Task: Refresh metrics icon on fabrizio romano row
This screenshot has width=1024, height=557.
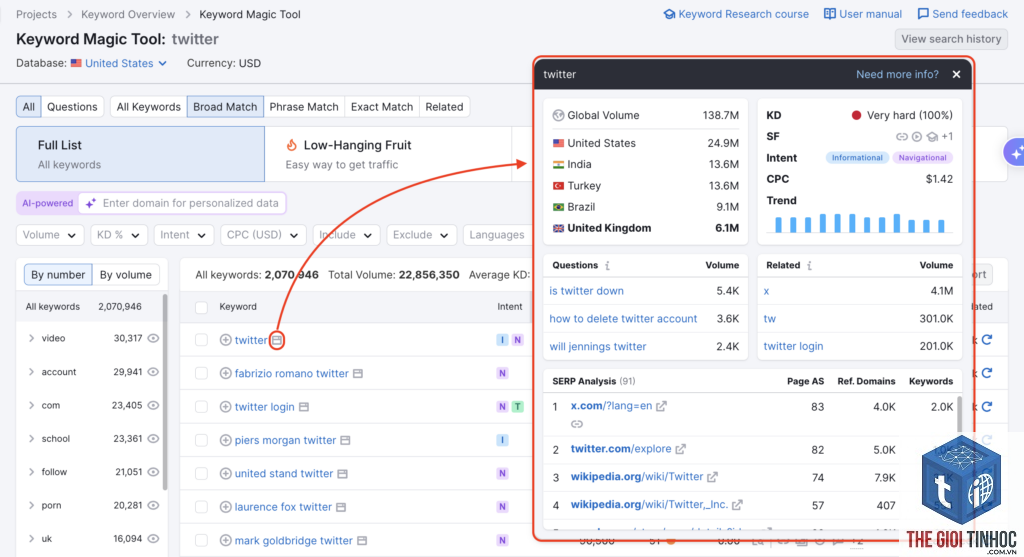Action: click(x=987, y=373)
